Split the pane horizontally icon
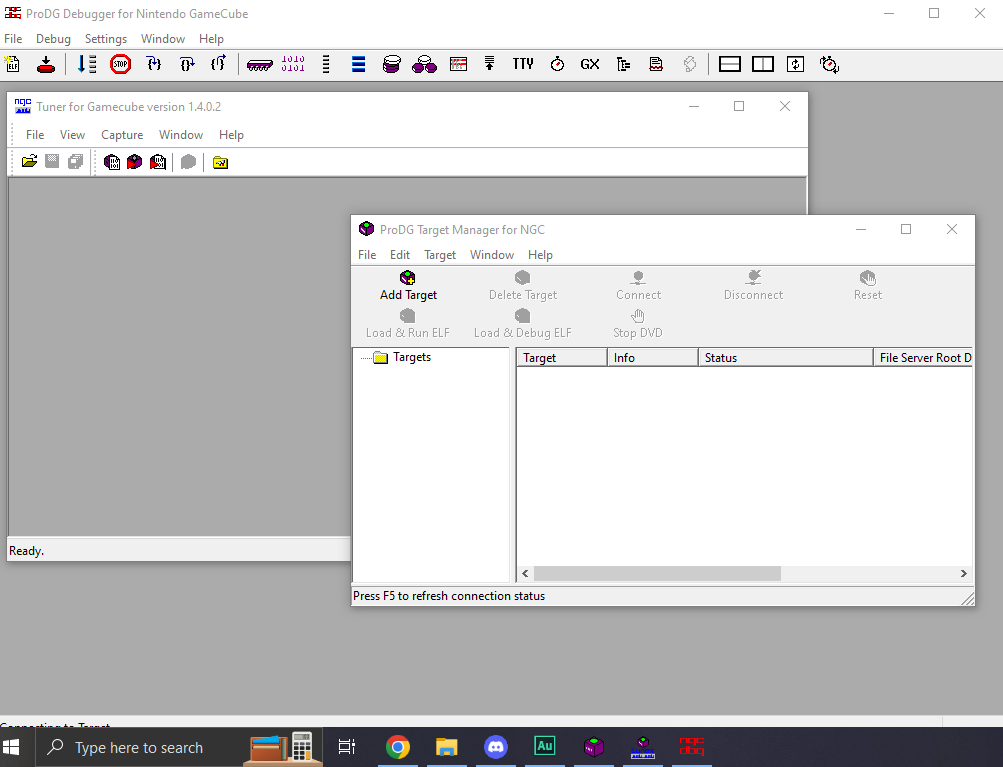Viewport: 1003px width, 767px height. pyautogui.click(x=729, y=64)
